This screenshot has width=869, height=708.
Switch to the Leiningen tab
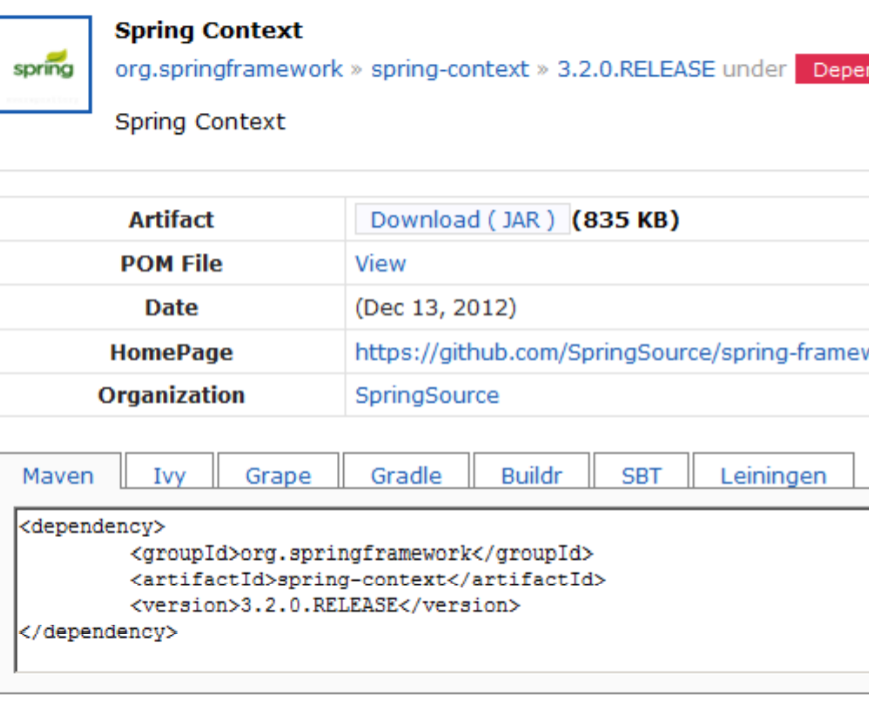tap(773, 476)
